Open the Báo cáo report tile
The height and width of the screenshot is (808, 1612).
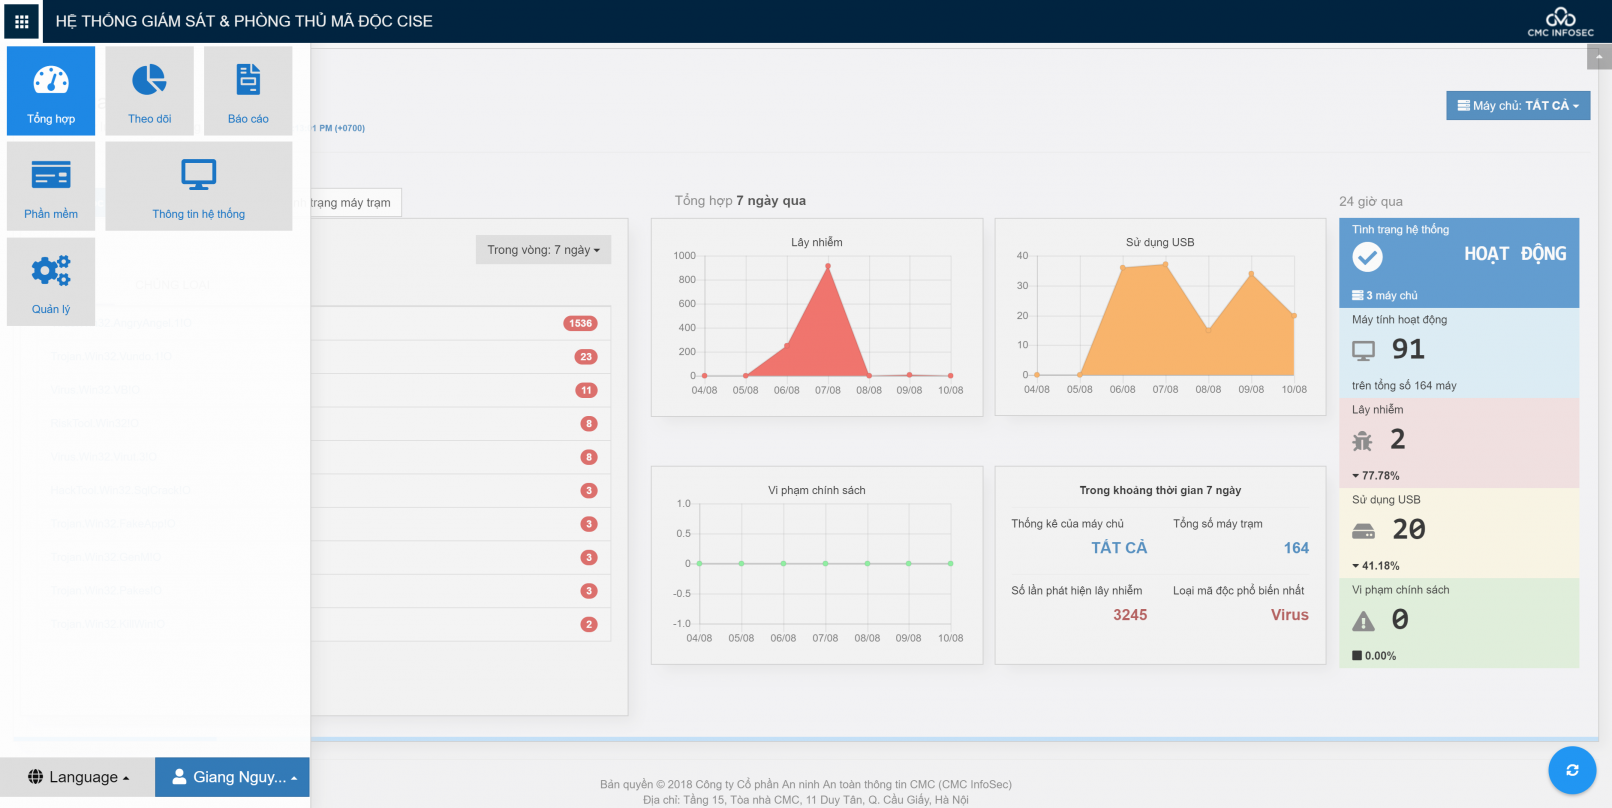(x=248, y=90)
